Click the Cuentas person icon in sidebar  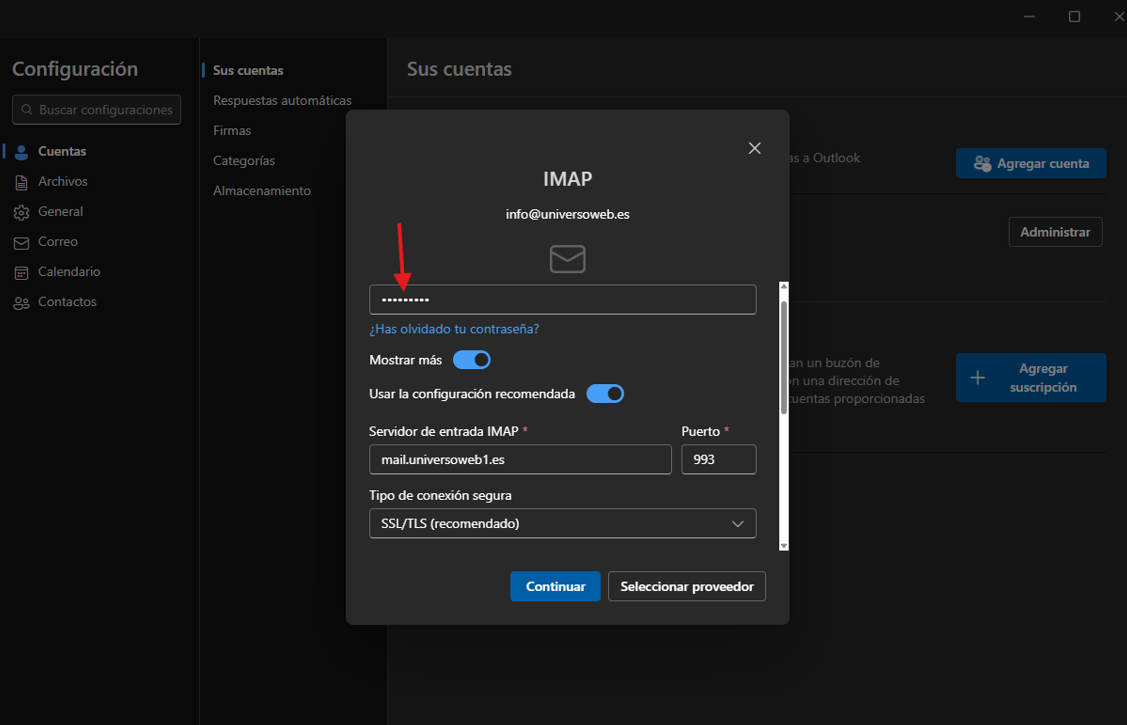(x=21, y=152)
